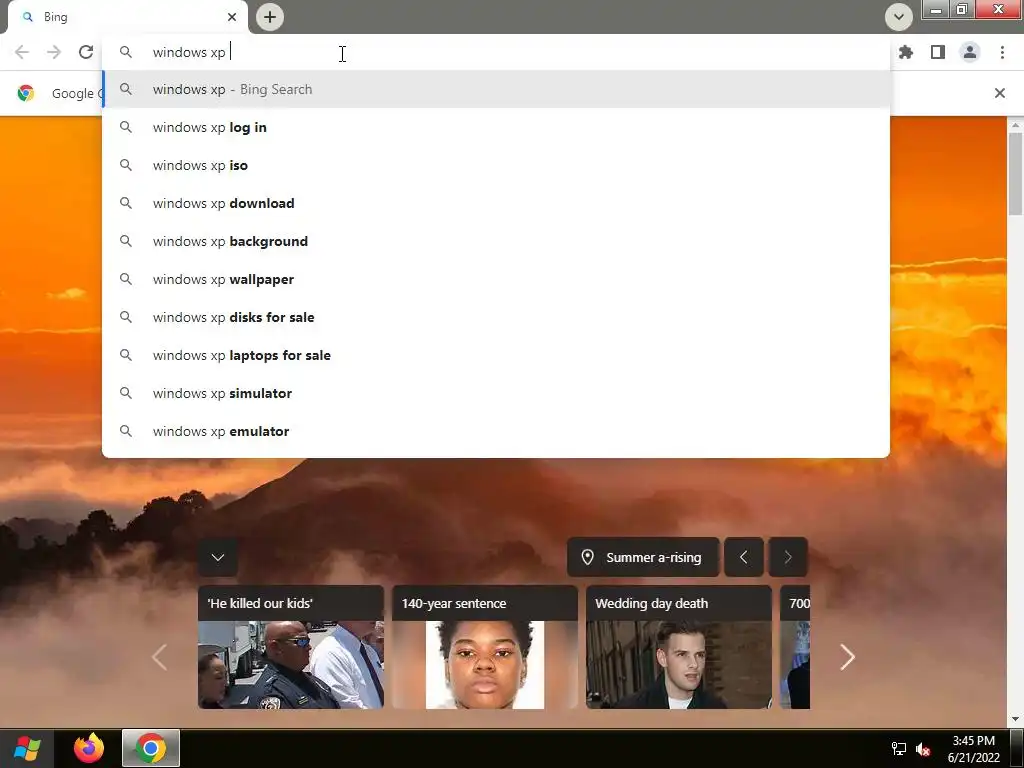This screenshot has height=768, width=1024.
Task: Choose the 'windows xp background' suggestion
Action: [496, 241]
